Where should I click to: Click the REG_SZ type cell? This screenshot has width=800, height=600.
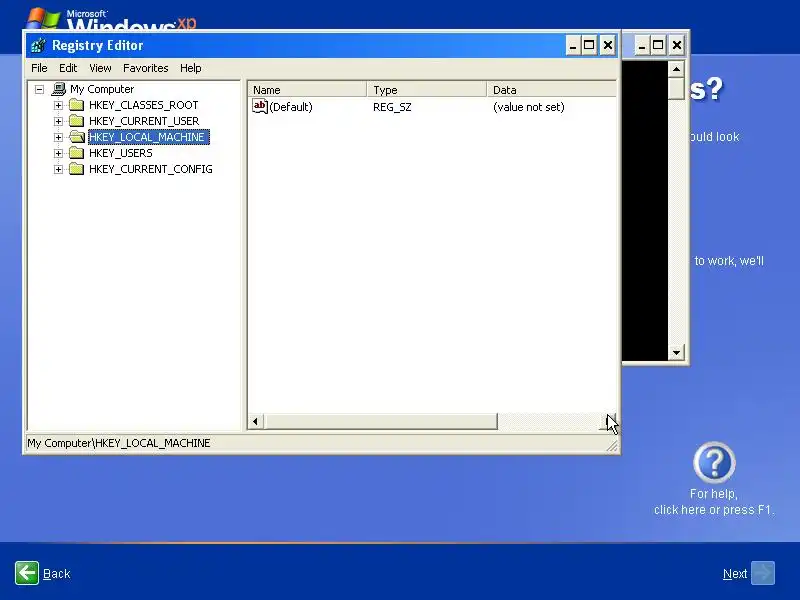pyautogui.click(x=392, y=107)
